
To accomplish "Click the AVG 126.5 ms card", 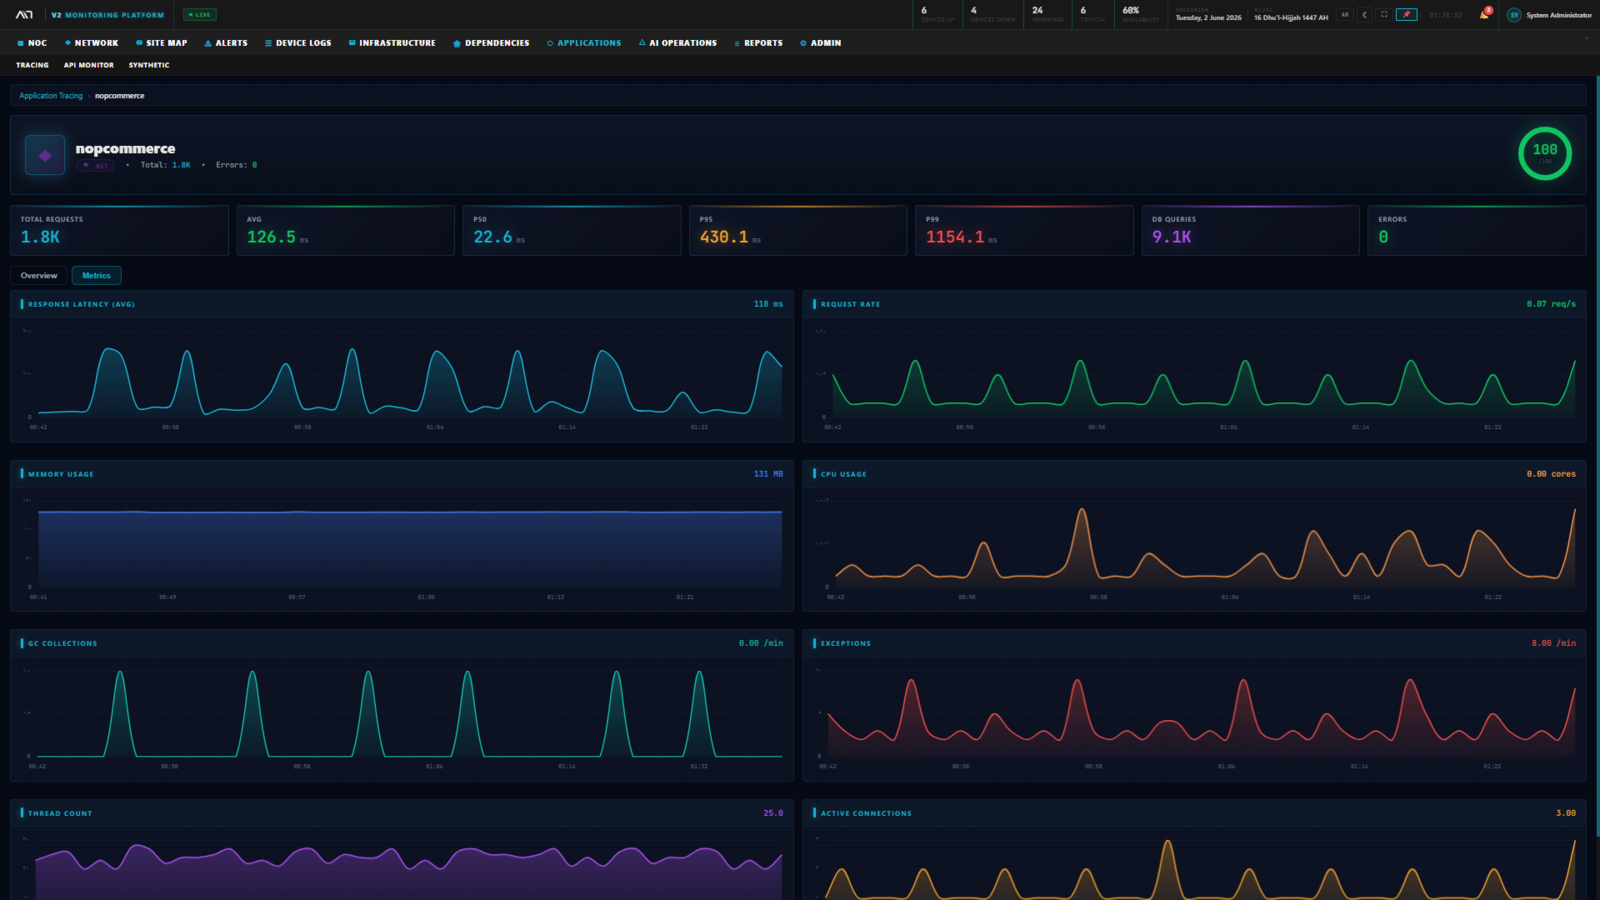I will pos(345,230).
